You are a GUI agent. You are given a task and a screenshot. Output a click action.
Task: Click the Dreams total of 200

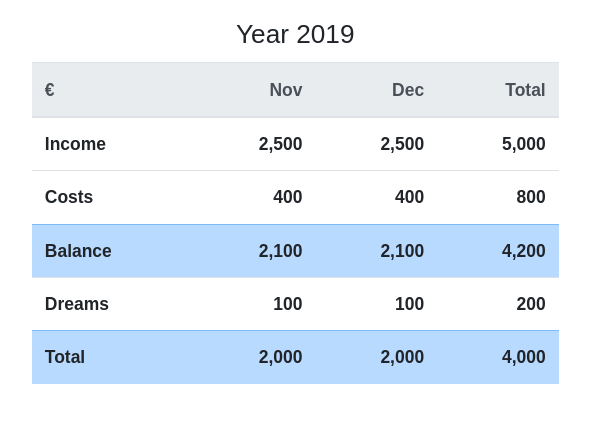(x=531, y=304)
